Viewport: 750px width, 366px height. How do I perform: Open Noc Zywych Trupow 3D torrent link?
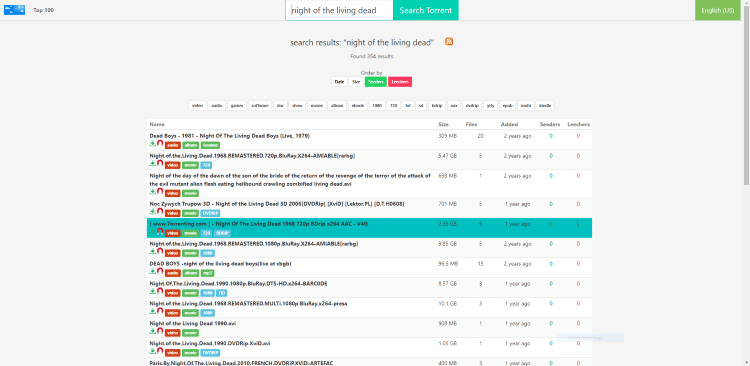[277, 204]
